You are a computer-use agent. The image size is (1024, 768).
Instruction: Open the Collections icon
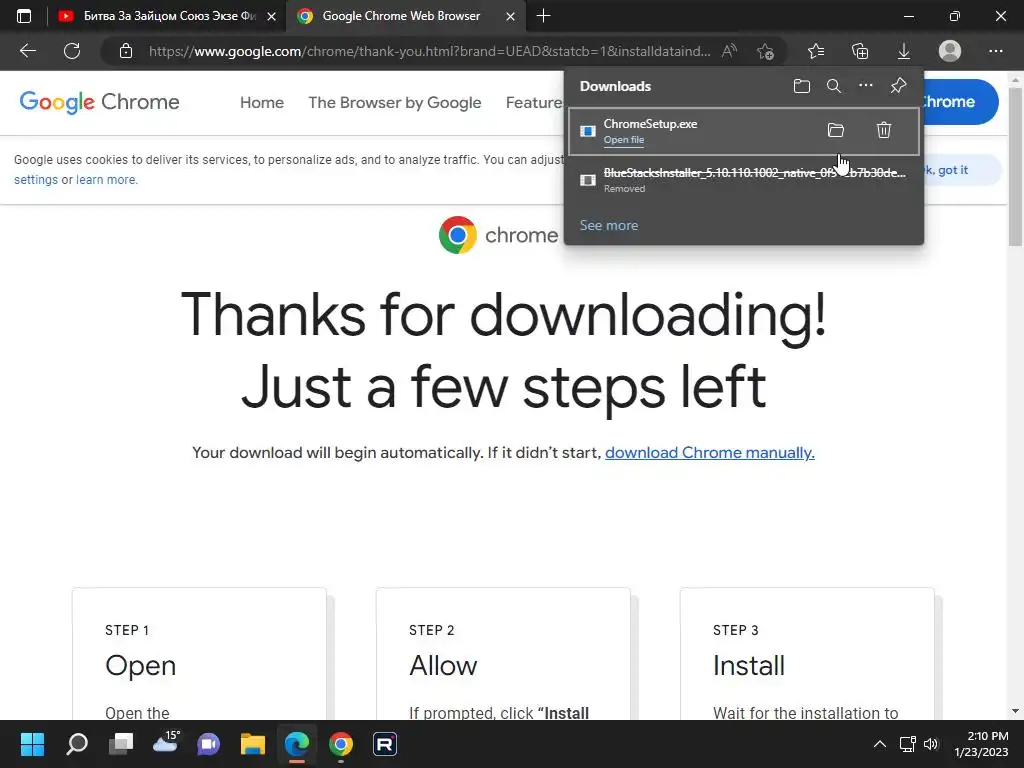tap(860, 51)
